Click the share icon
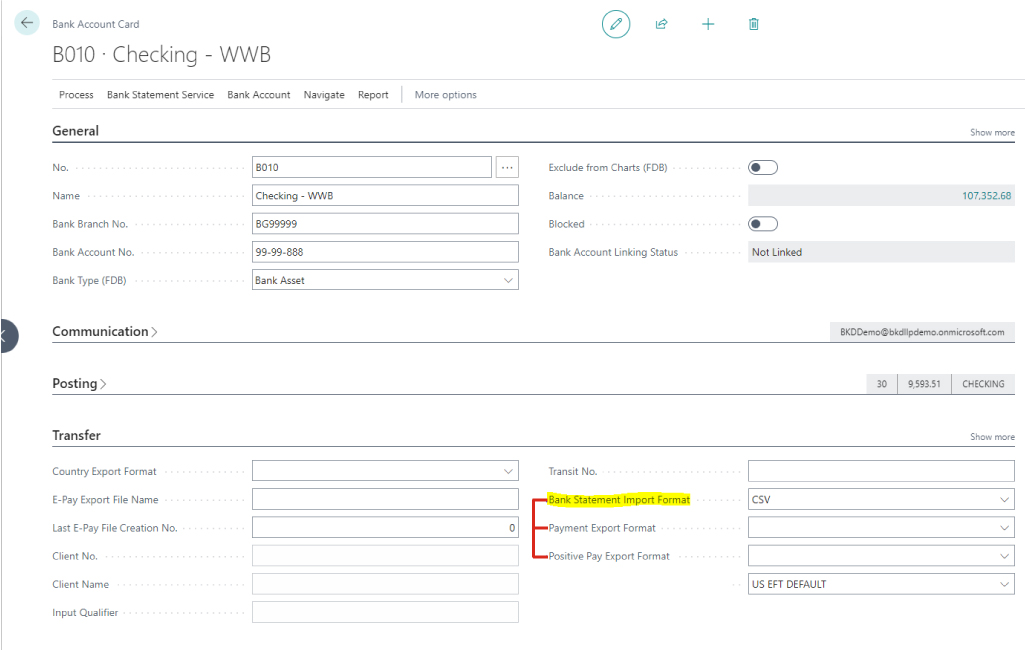 click(x=662, y=24)
